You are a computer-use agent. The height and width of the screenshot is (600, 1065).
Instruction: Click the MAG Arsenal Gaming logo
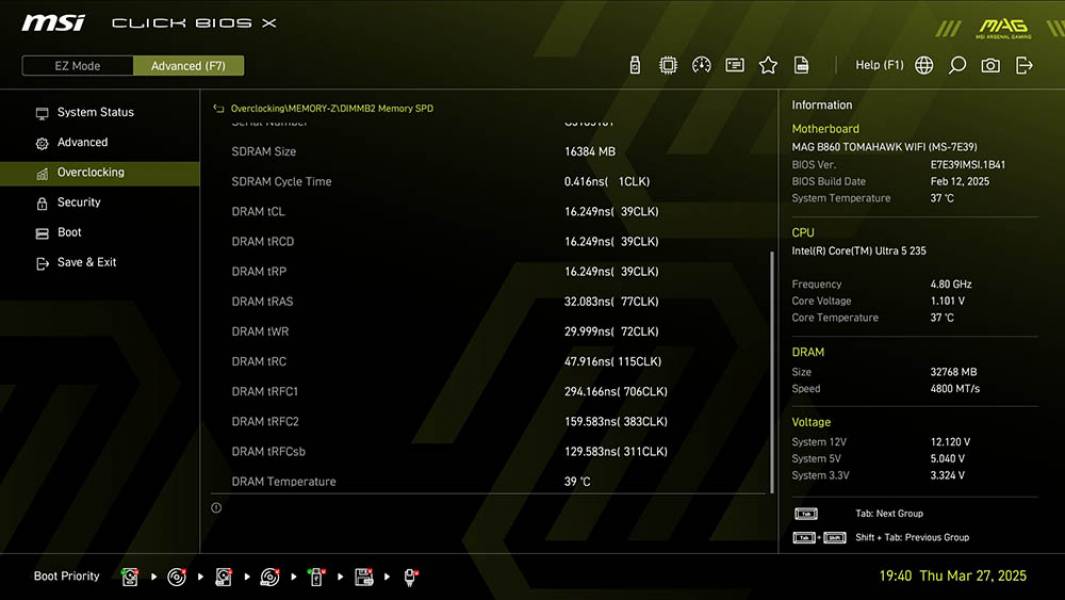1003,28
